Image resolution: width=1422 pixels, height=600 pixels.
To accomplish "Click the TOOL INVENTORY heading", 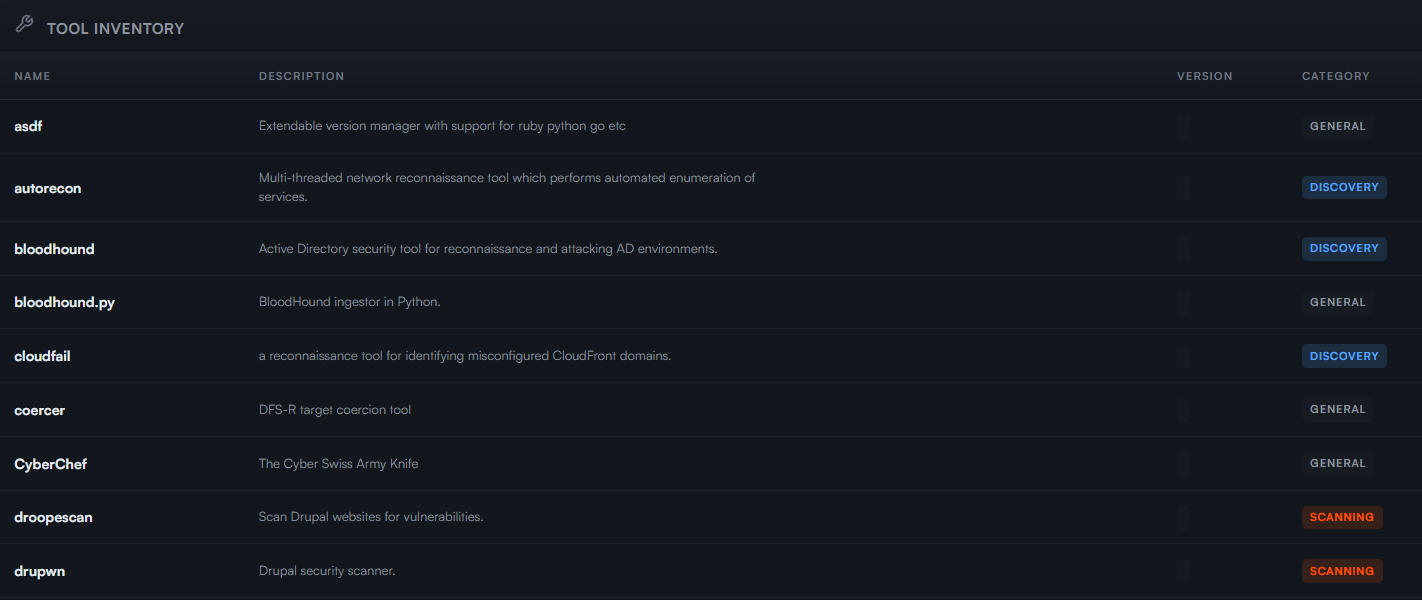I will (x=115, y=29).
